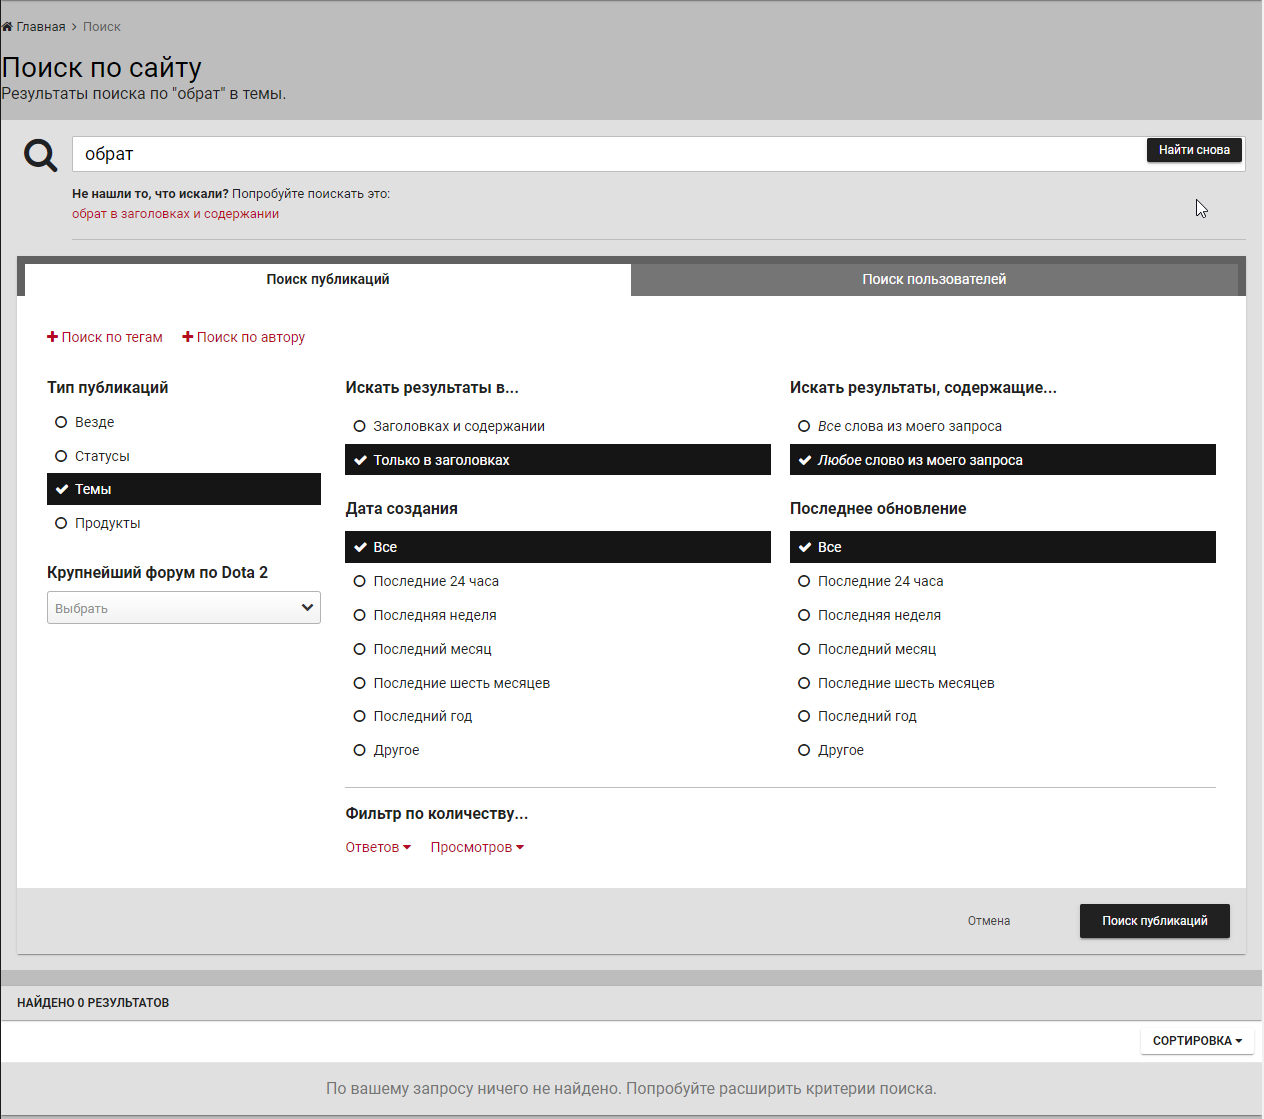Click the home icon in breadcrumb
The width and height of the screenshot is (1264, 1119).
tap(8, 27)
